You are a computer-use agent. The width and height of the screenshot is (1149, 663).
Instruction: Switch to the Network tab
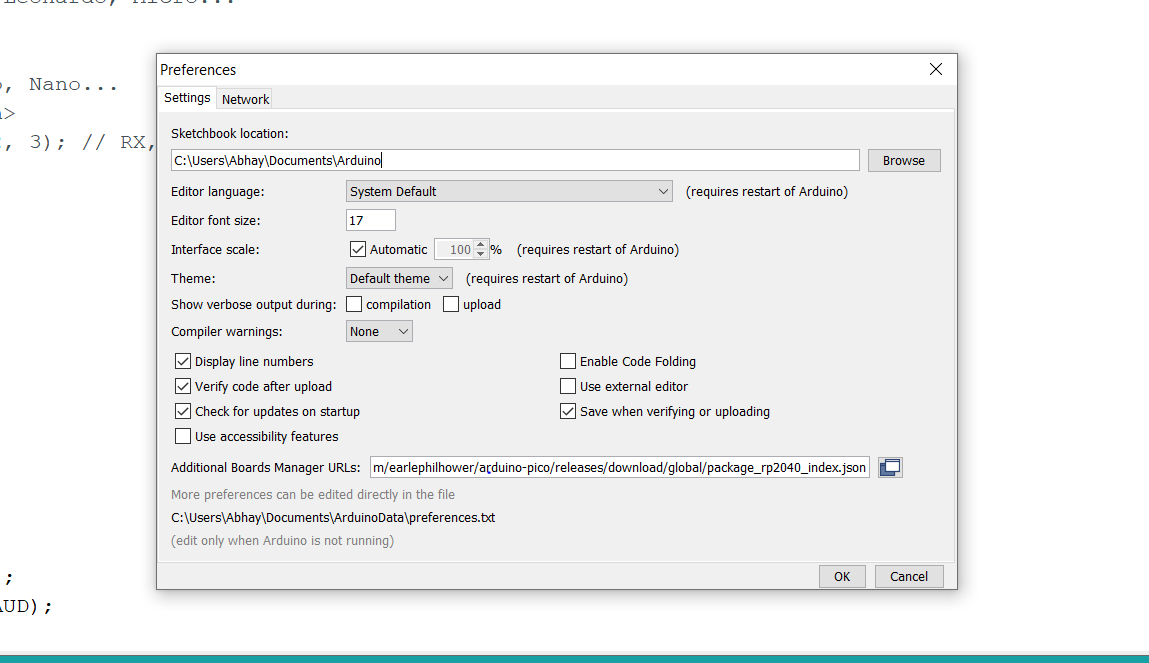(245, 99)
